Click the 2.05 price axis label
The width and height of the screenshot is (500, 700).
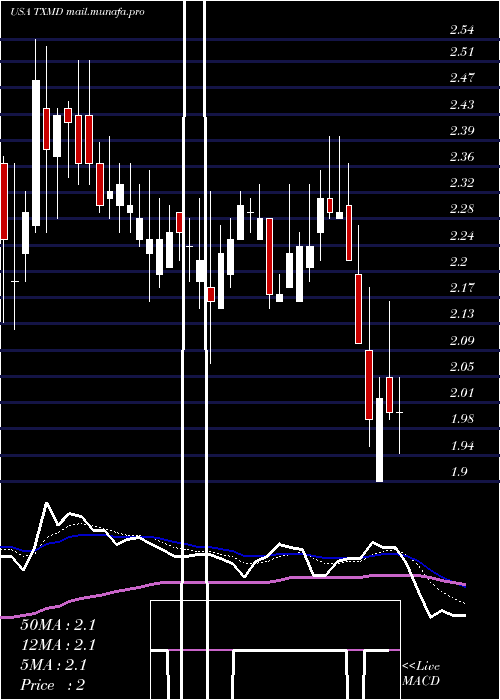coord(462,367)
